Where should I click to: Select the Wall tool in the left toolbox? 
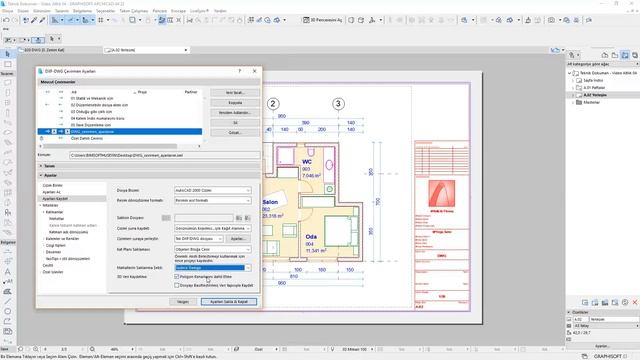point(8,82)
